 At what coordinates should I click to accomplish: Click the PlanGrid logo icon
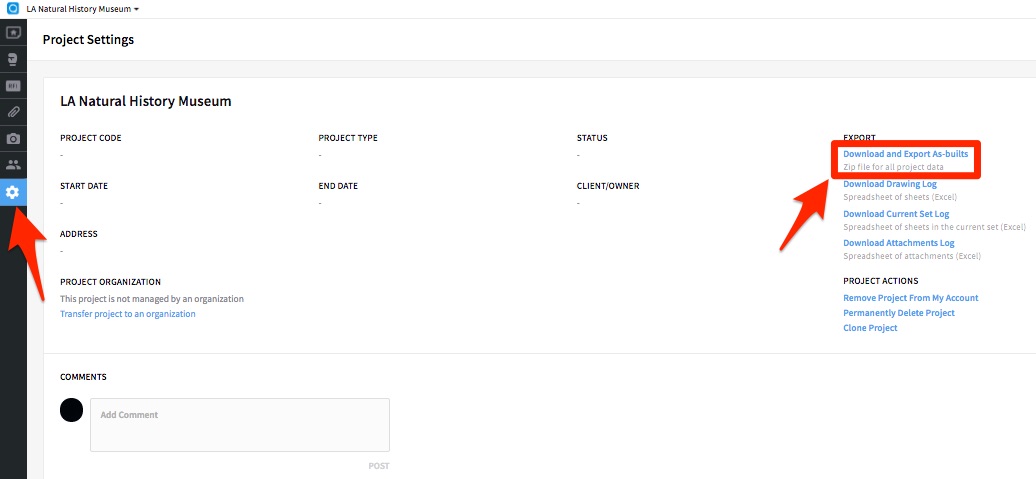(x=12, y=9)
